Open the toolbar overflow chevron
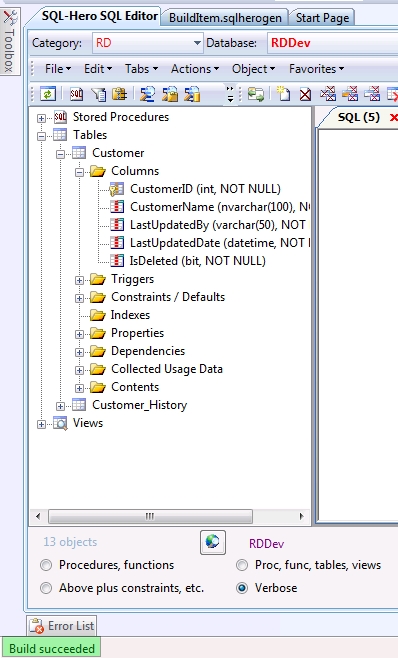 [230, 94]
